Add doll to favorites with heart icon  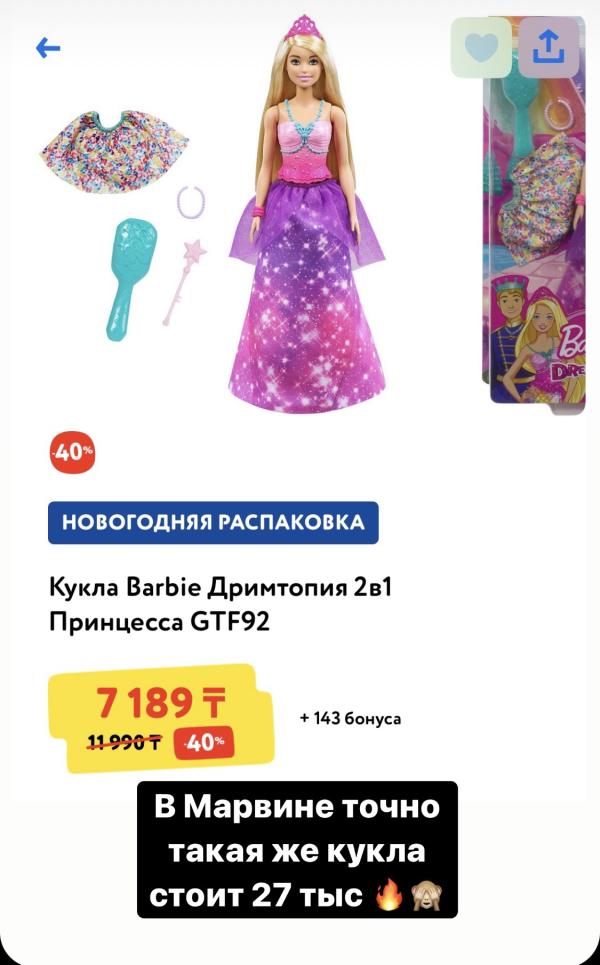(x=481, y=47)
